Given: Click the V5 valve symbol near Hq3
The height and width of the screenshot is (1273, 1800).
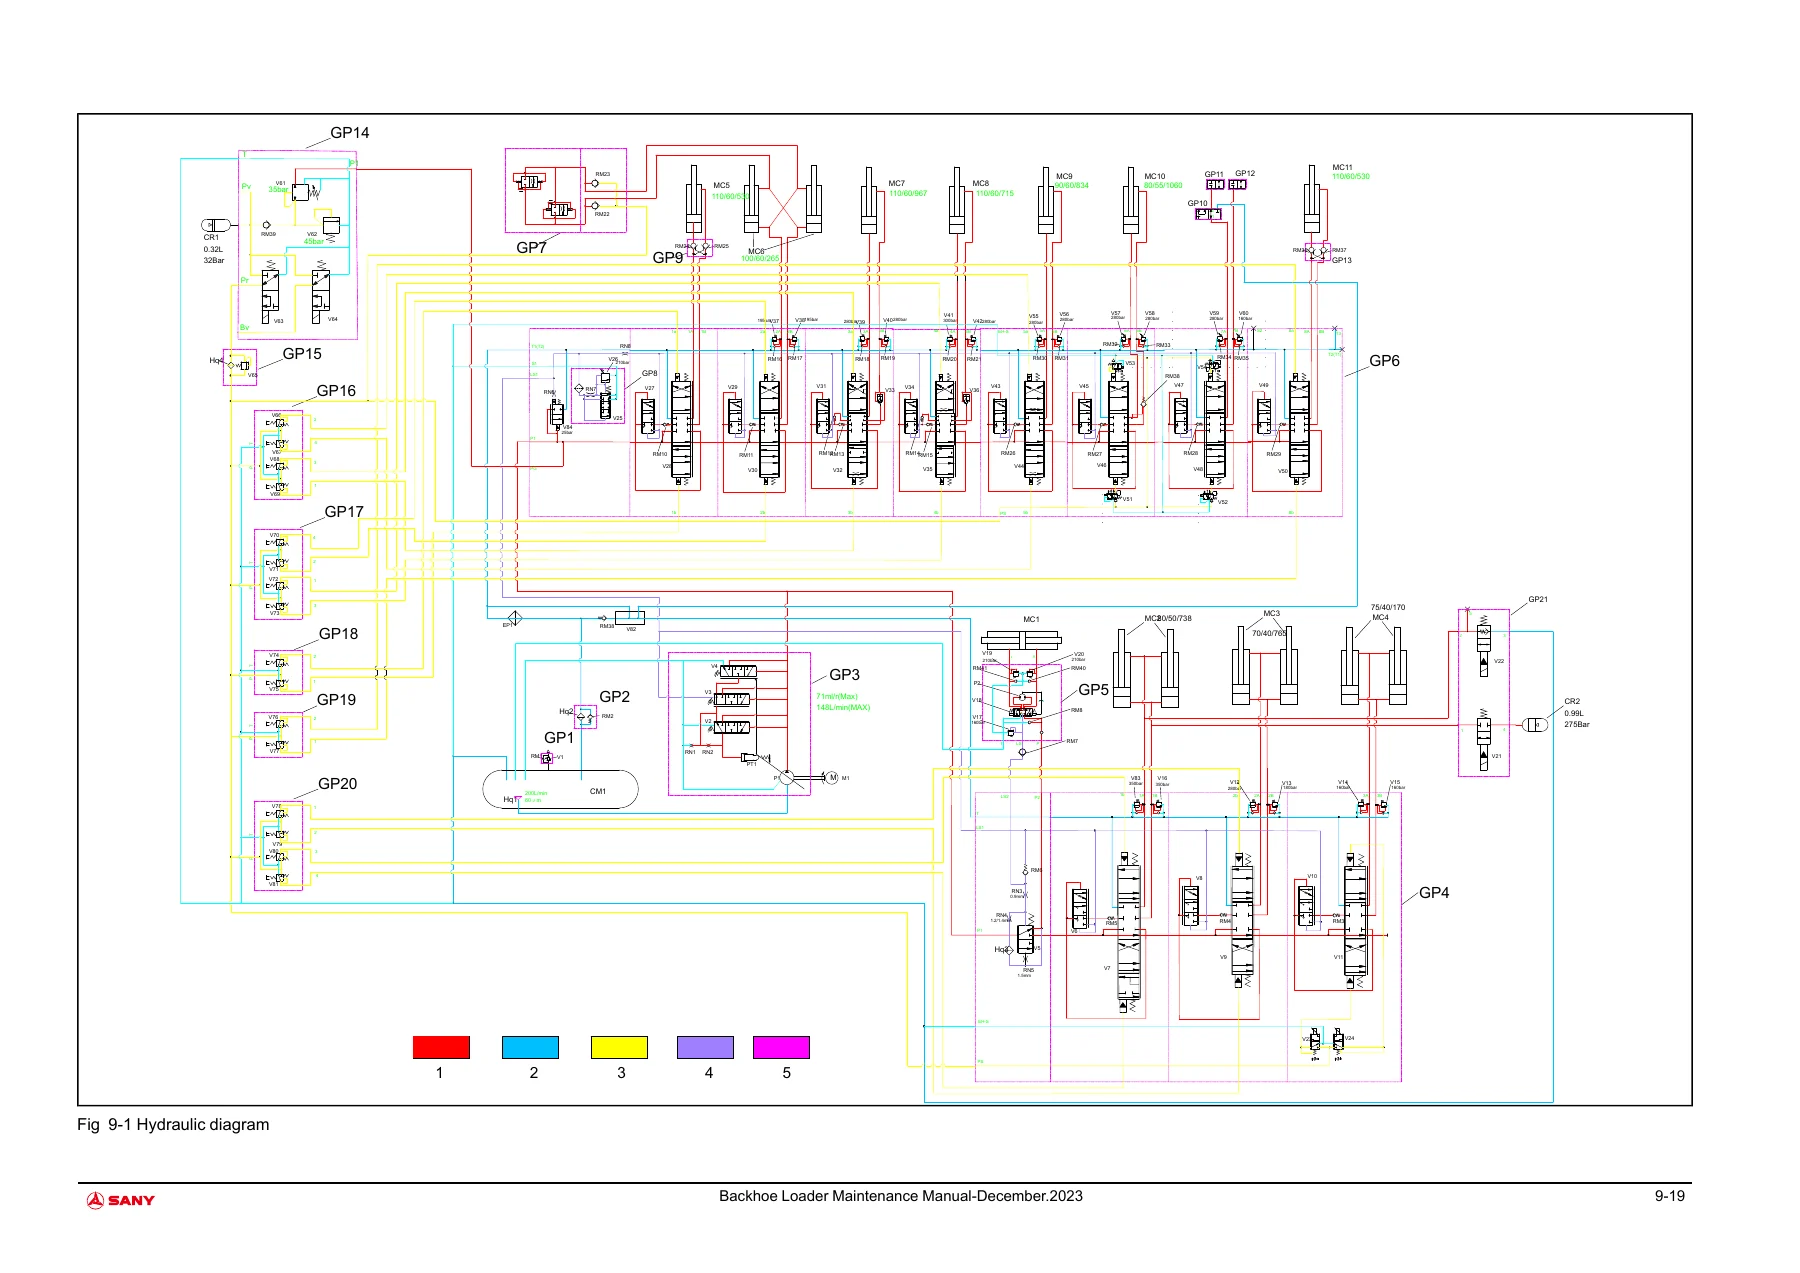Looking at the screenshot, I should [1025, 940].
